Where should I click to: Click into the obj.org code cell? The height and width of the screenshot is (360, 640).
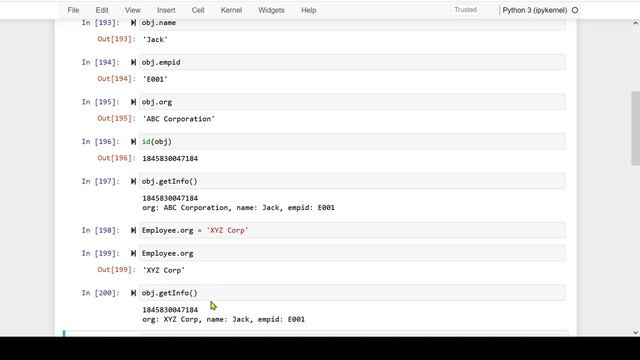(352, 102)
